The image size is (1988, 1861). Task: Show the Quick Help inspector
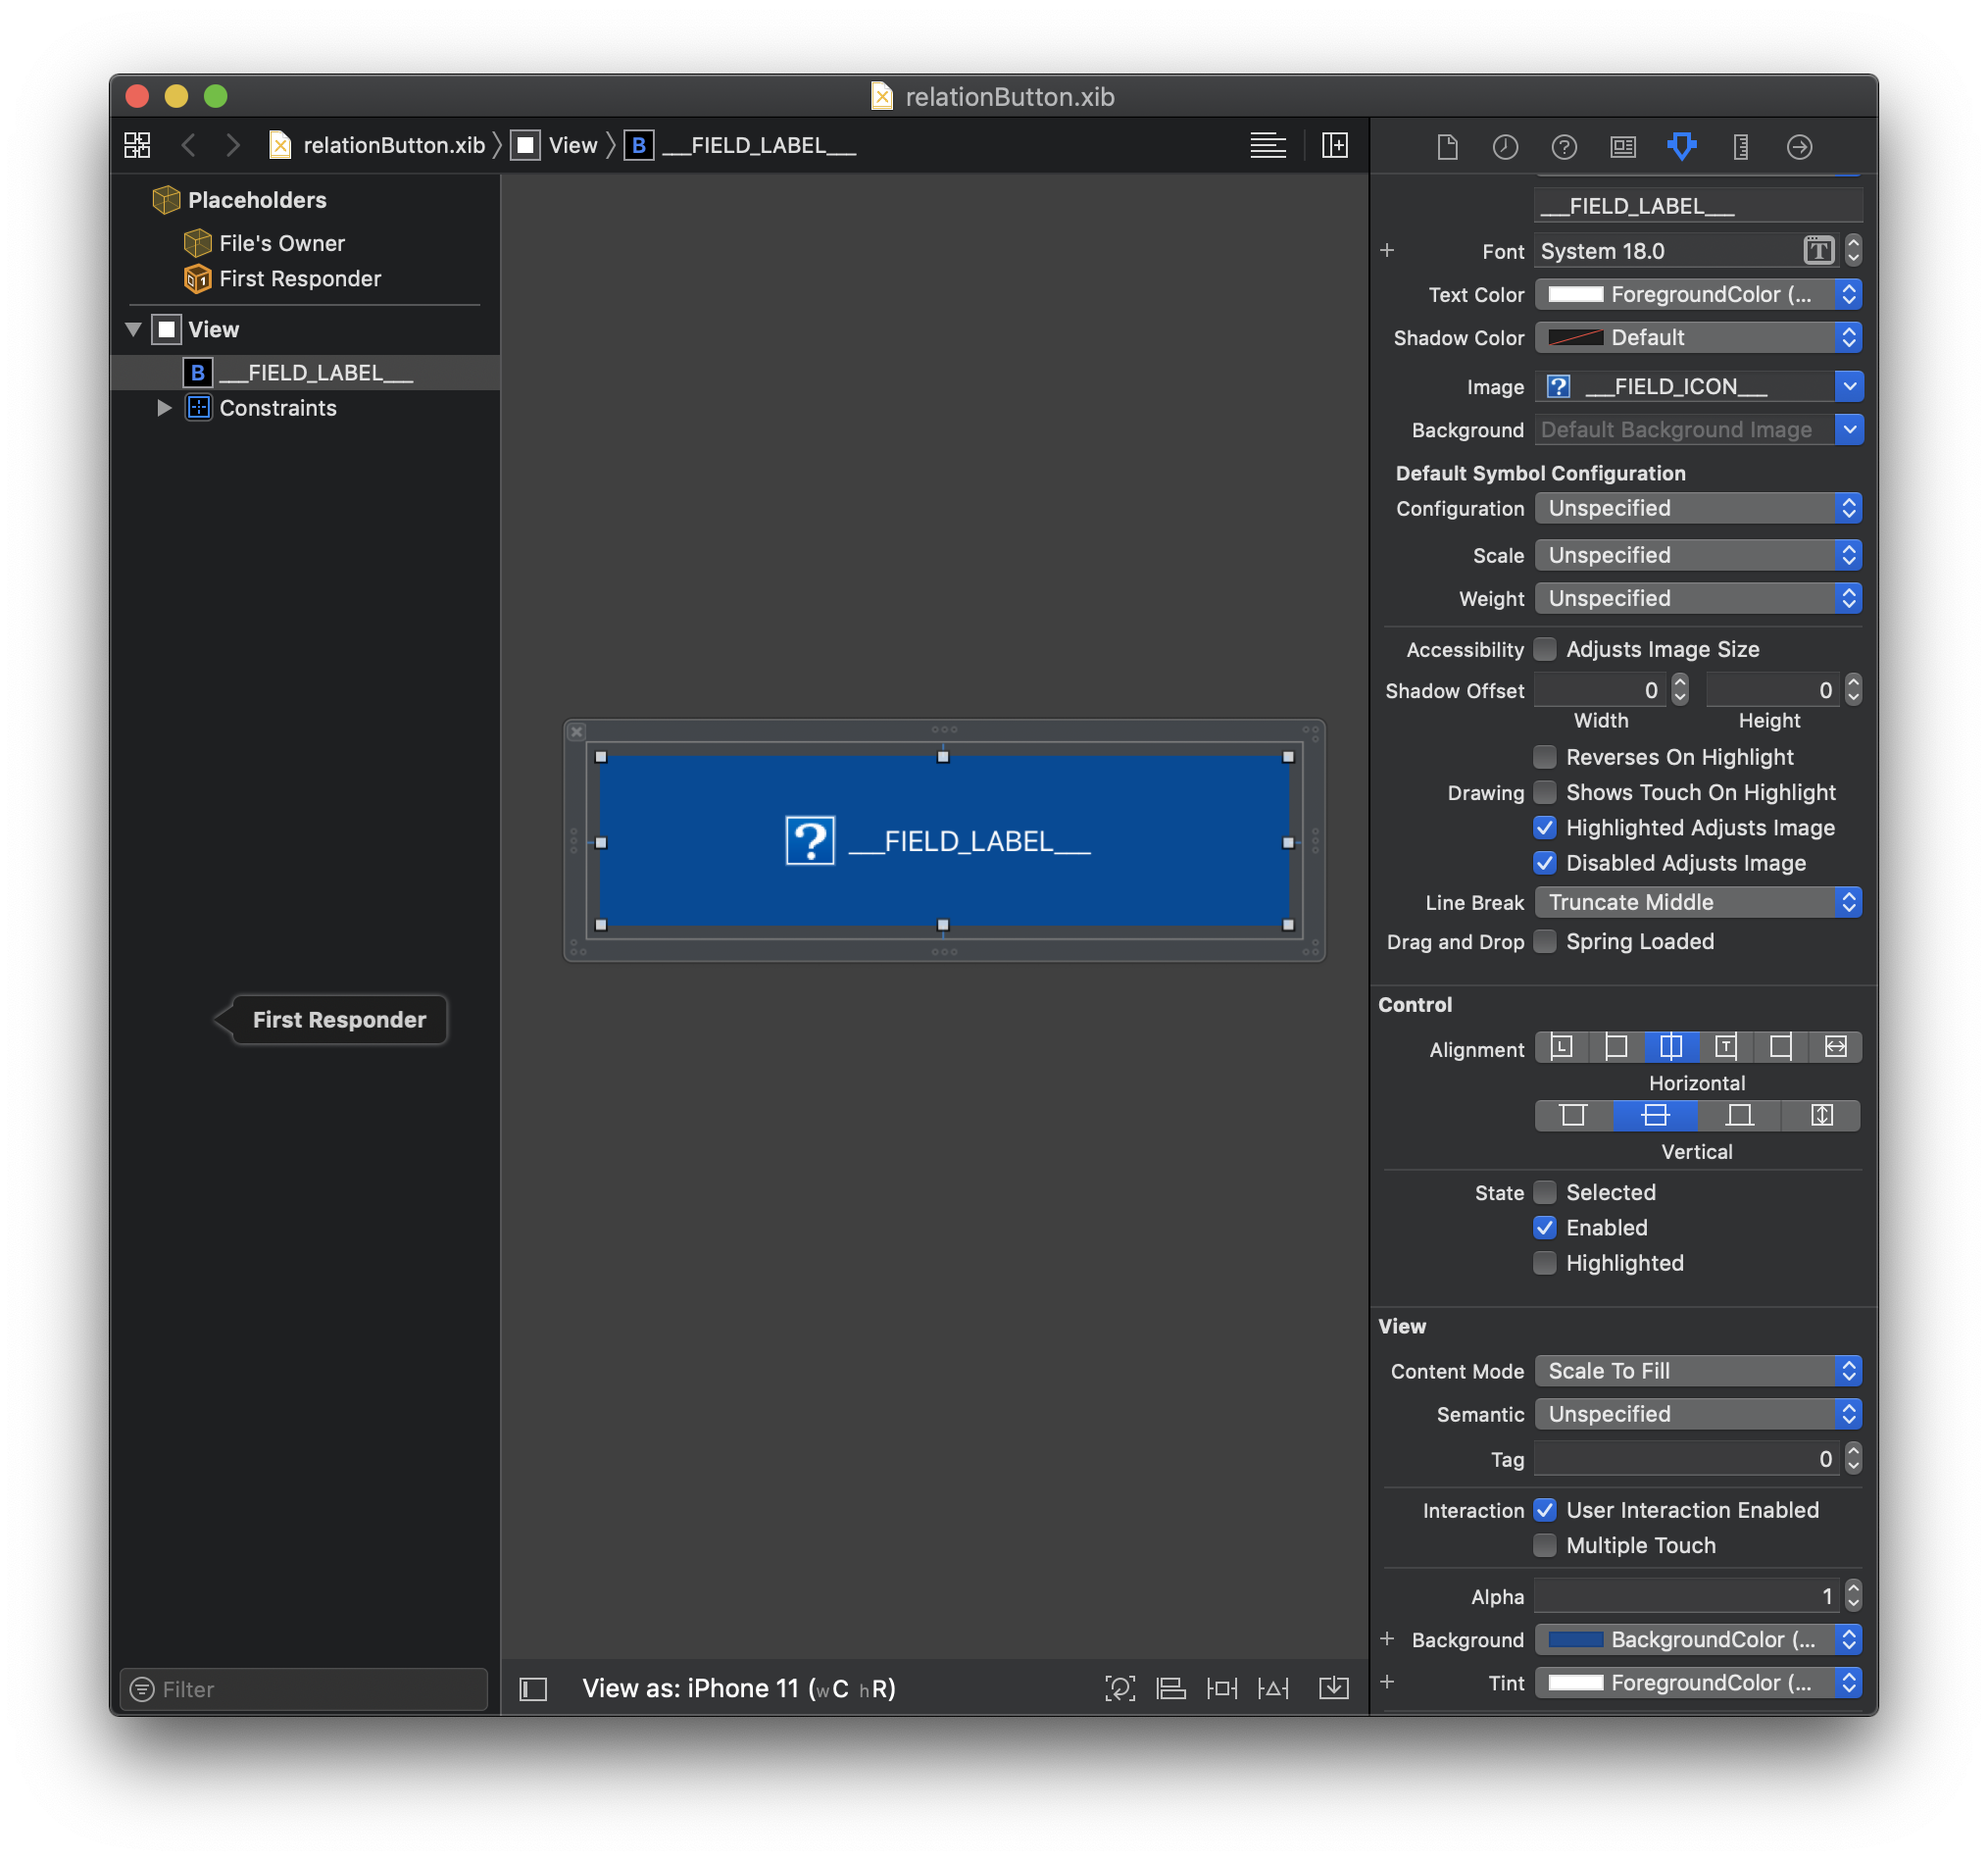click(x=1564, y=147)
